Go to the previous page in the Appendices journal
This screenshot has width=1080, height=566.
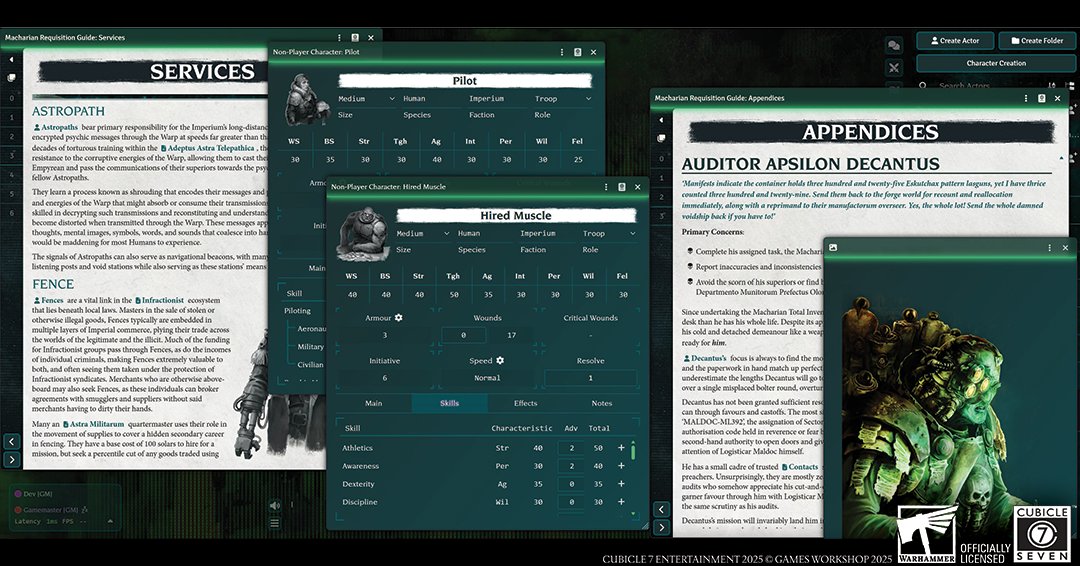pyautogui.click(x=661, y=510)
